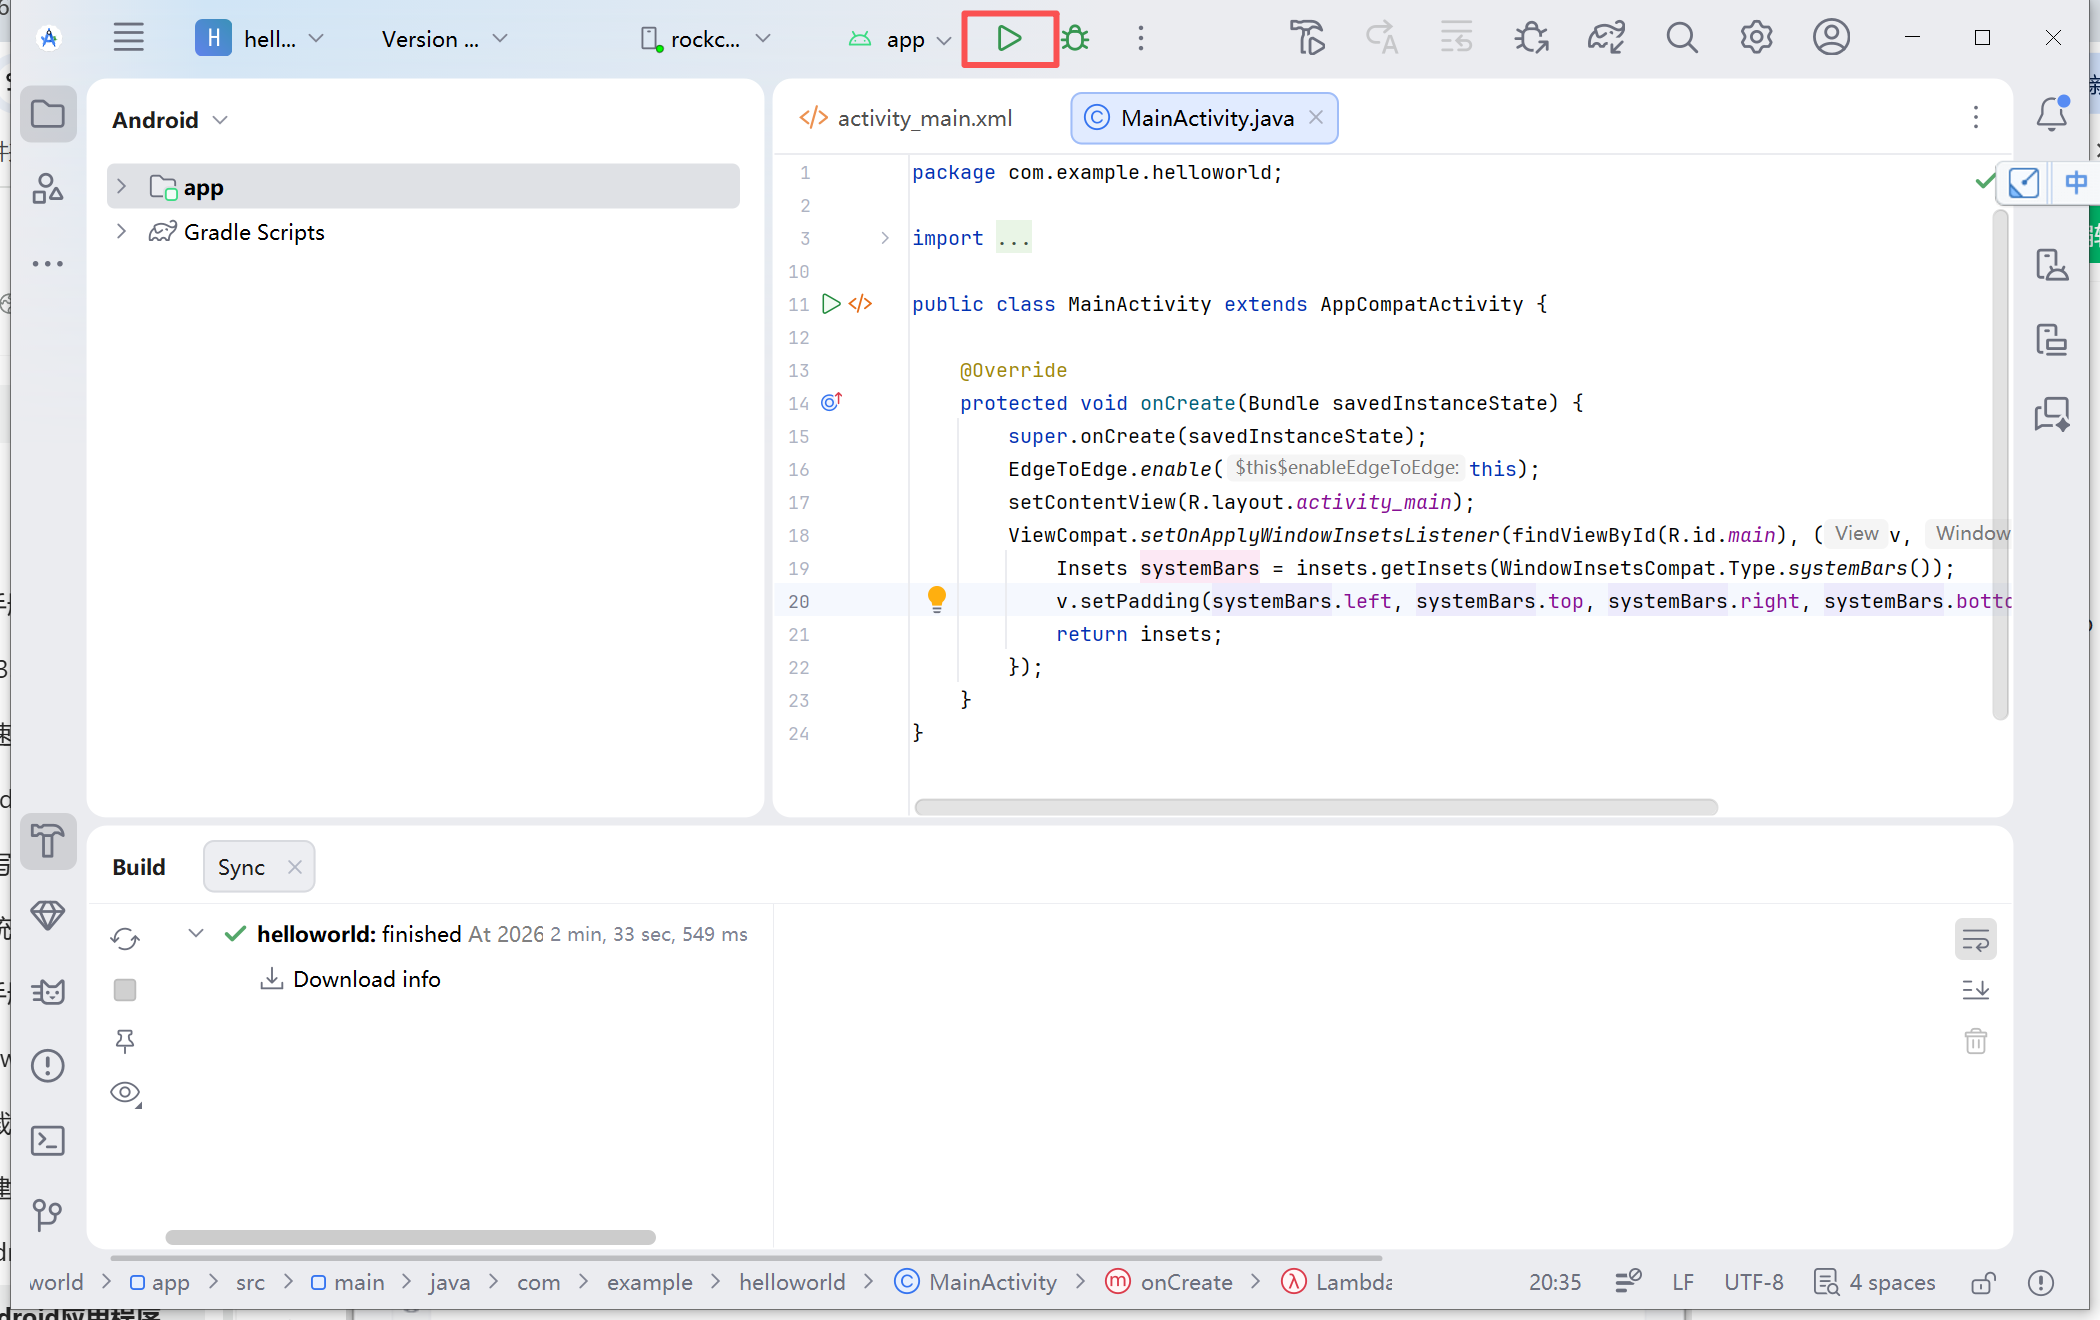Click the Download info link
The height and width of the screenshot is (1320, 2100).
[367, 980]
